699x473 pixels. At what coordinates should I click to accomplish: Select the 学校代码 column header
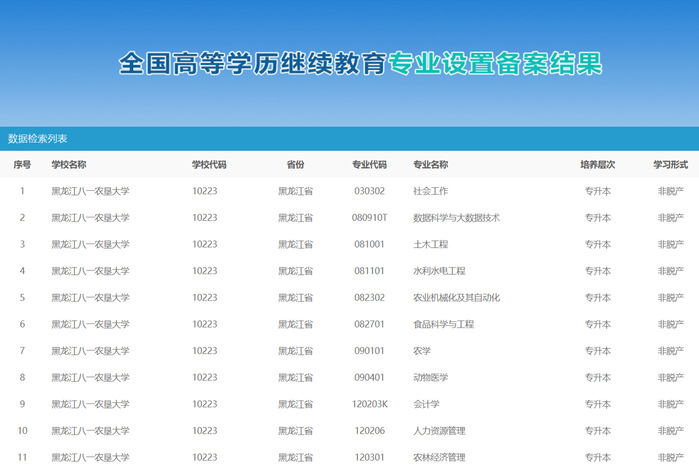[209, 164]
